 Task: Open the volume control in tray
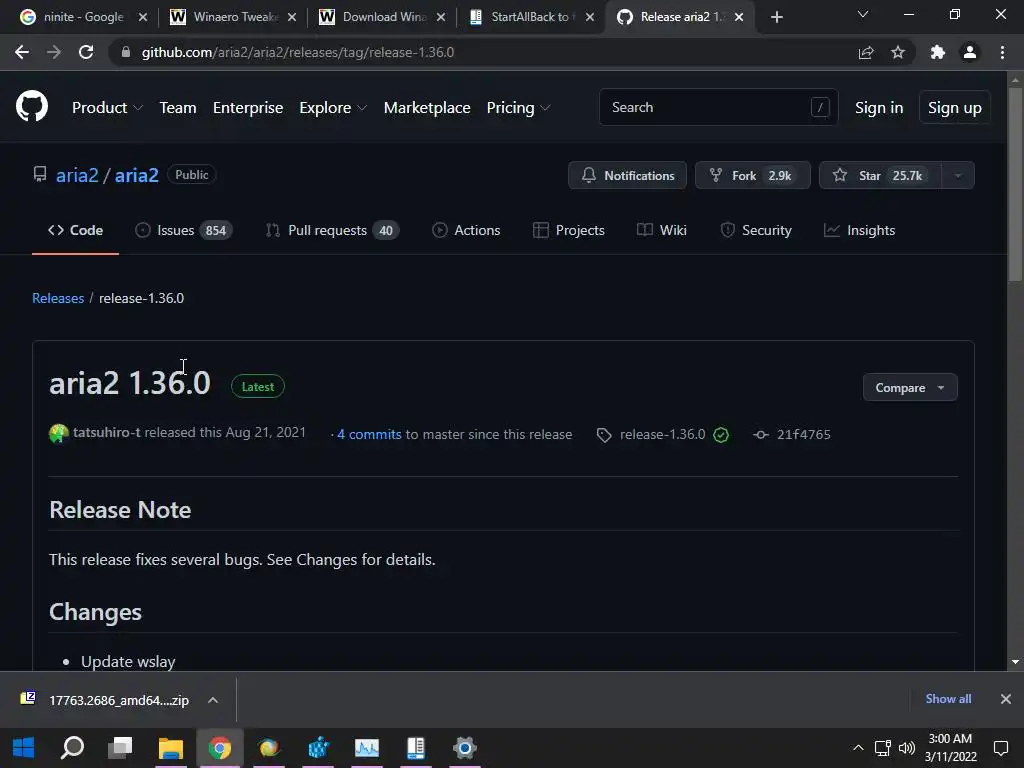click(x=906, y=748)
